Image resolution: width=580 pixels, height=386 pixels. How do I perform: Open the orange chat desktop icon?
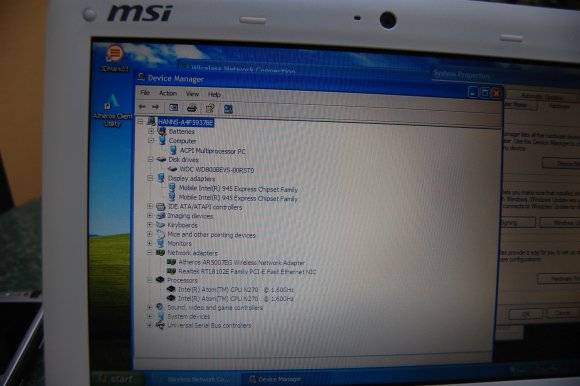(x=115, y=58)
